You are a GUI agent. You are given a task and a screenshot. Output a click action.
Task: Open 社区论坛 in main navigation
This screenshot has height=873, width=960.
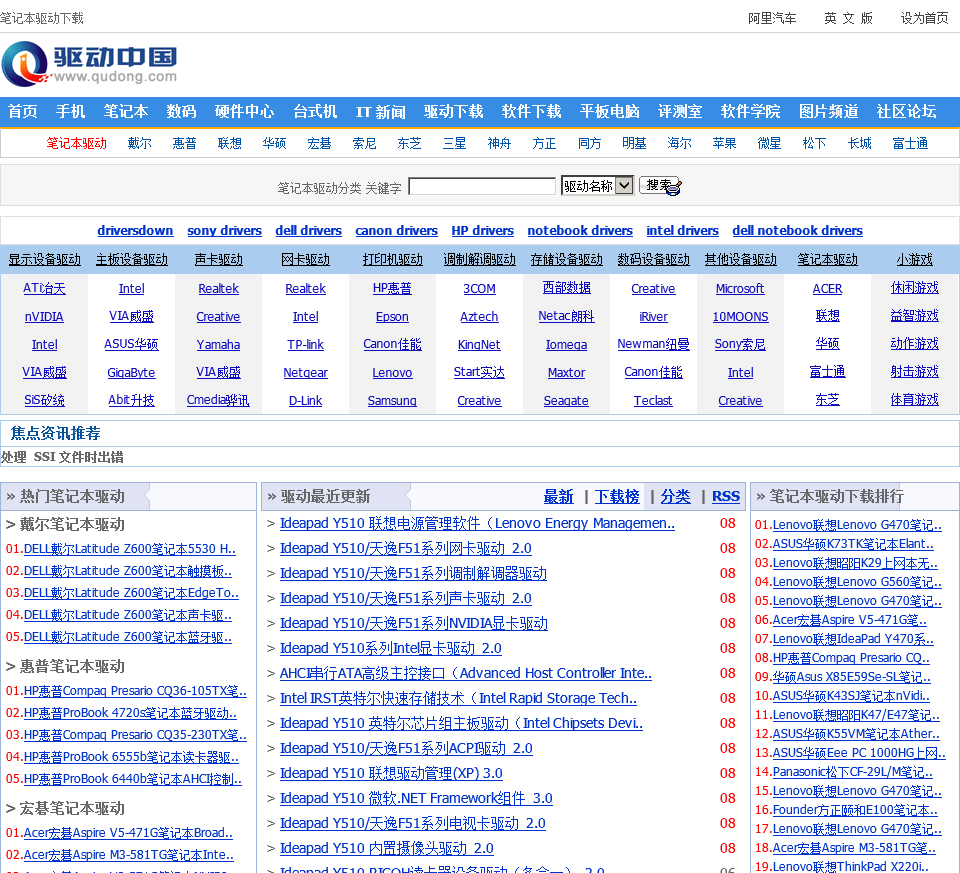pos(907,111)
